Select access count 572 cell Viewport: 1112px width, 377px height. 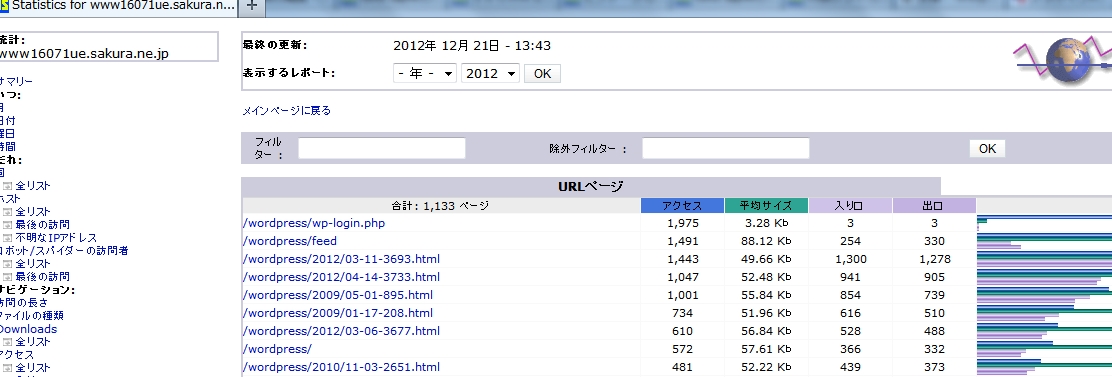point(683,349)
